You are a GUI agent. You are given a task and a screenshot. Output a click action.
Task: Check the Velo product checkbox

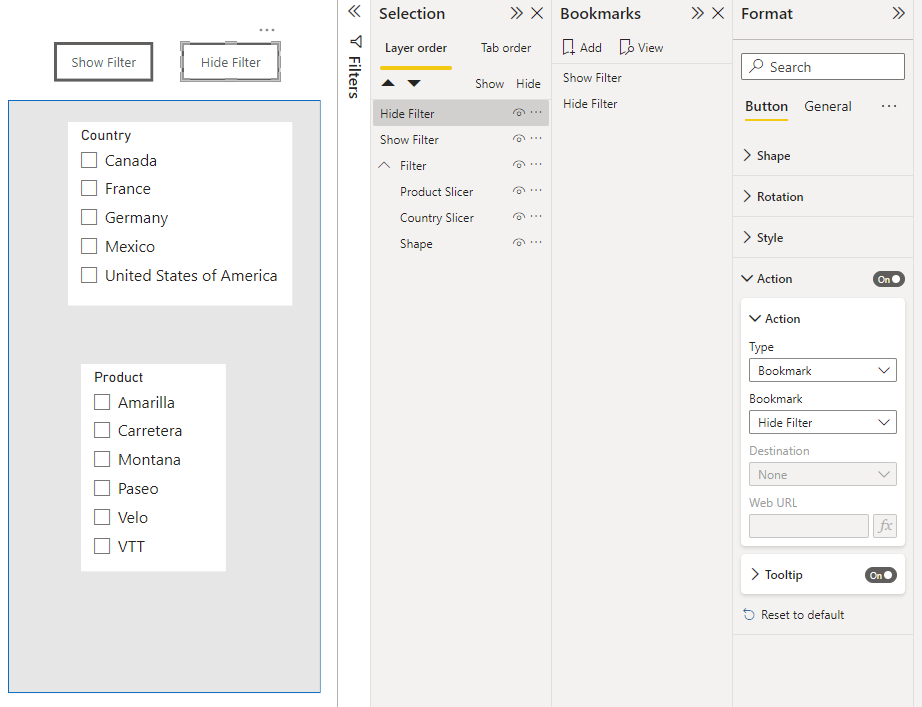102,517
